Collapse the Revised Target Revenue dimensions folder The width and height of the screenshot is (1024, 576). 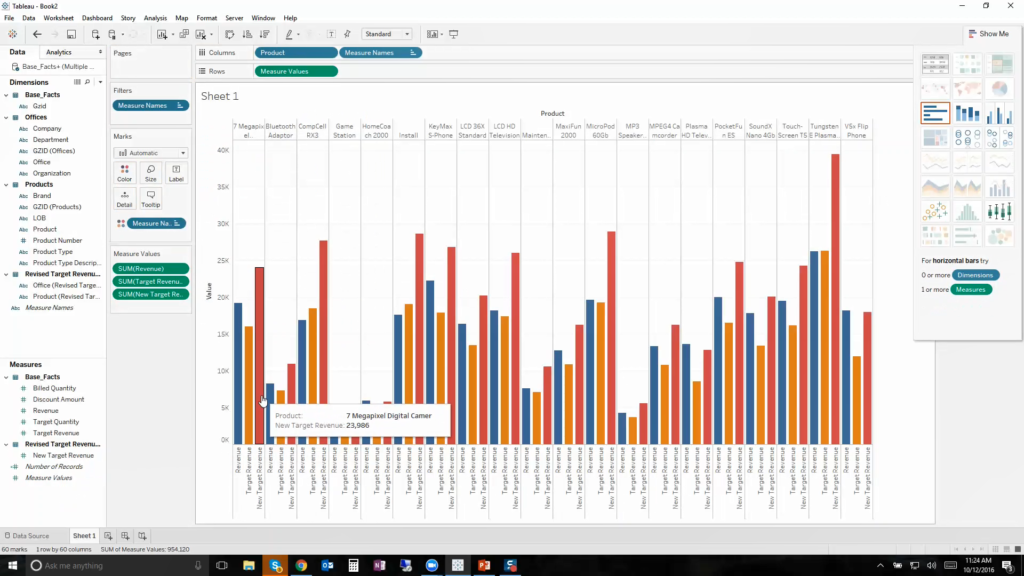pyautogui.click(x=7, y=274)
